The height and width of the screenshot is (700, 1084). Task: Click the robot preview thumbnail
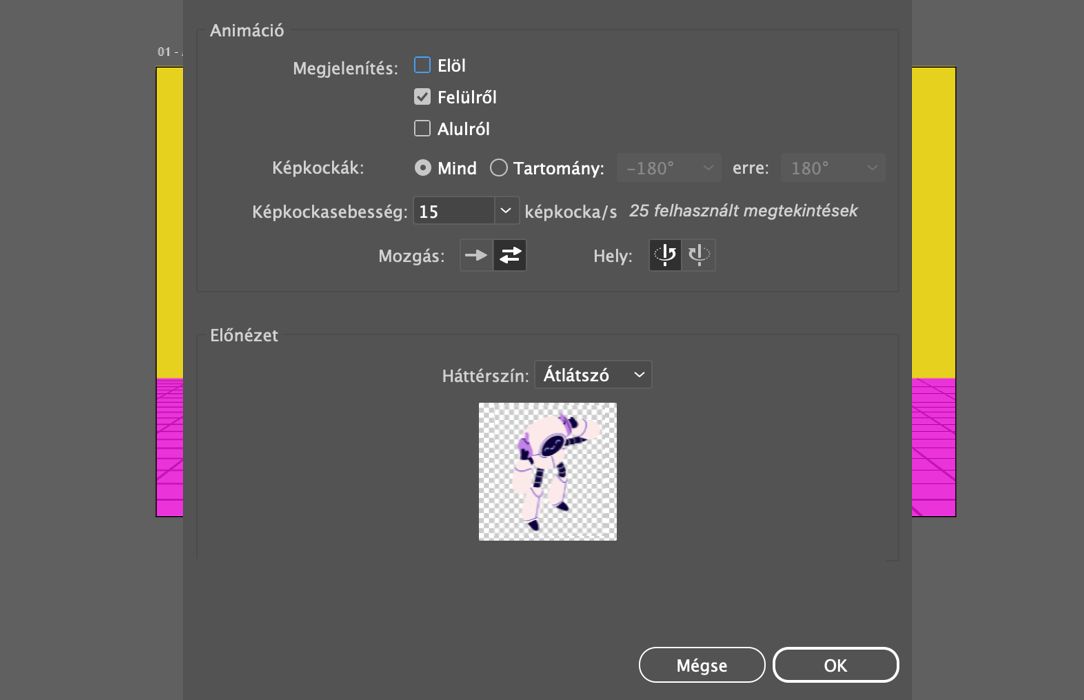pos(547,470)
